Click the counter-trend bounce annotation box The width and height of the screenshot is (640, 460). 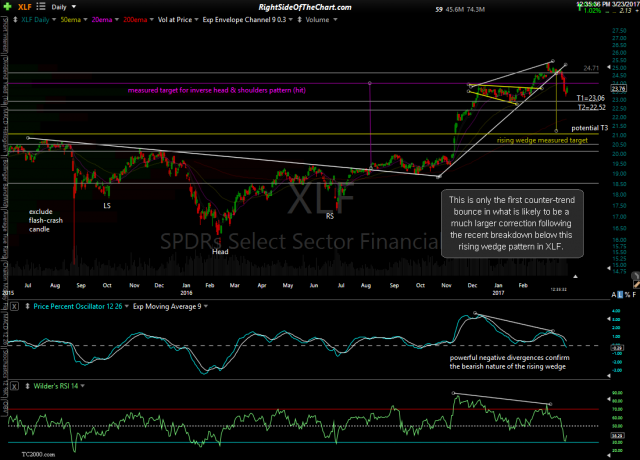(512, 223)
